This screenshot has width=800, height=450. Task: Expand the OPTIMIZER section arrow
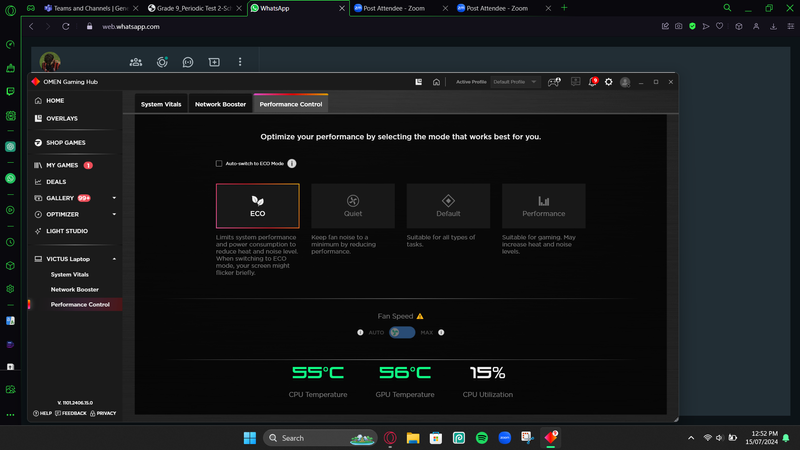click(114, 214)
